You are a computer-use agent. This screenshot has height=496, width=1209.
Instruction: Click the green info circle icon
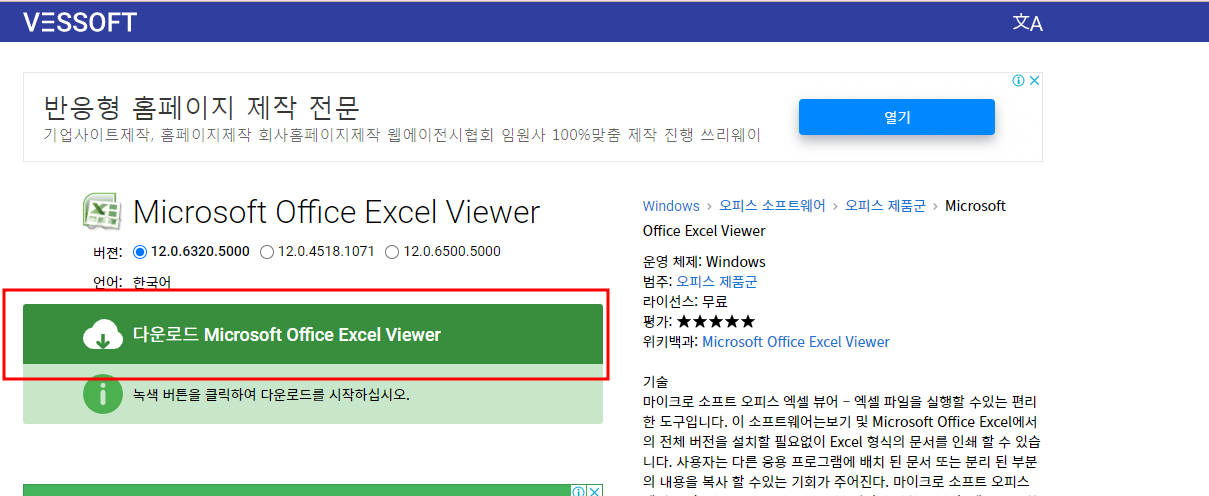click(x=102, y=394)
